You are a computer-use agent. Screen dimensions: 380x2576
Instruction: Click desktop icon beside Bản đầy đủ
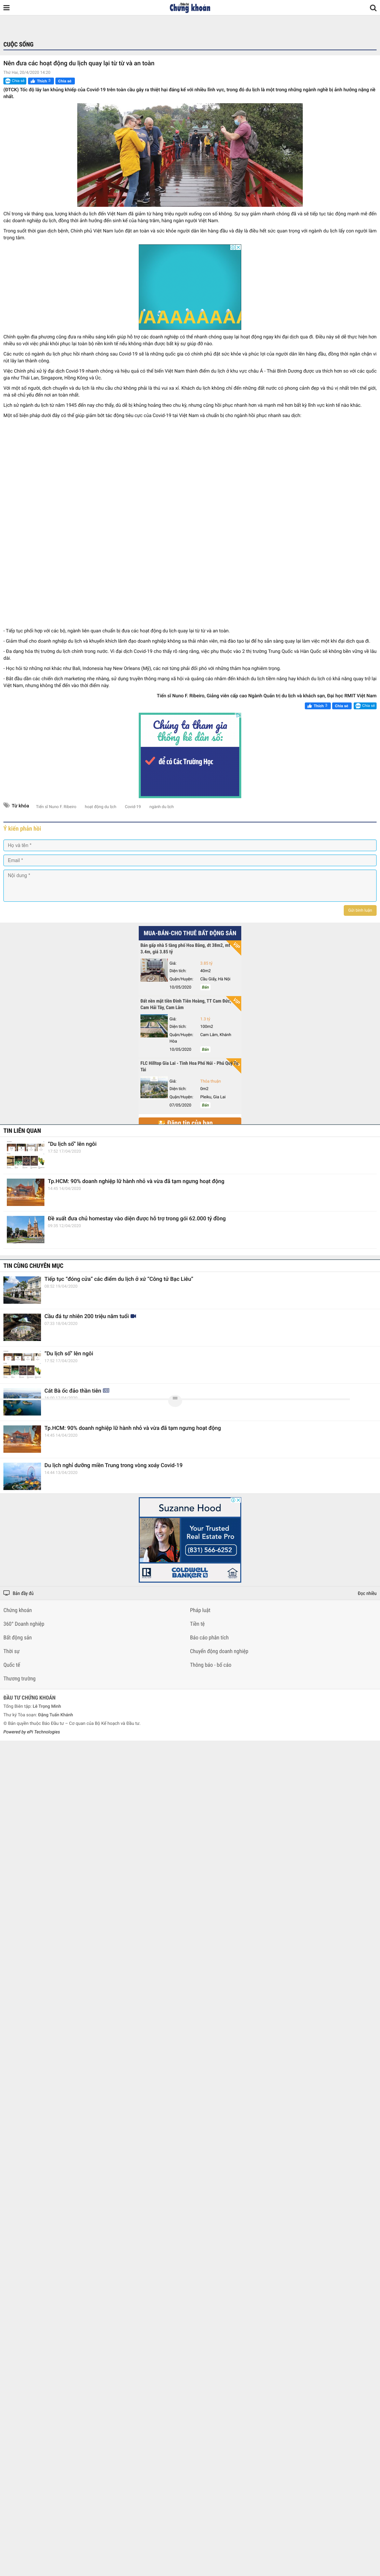click(6, 1593)
